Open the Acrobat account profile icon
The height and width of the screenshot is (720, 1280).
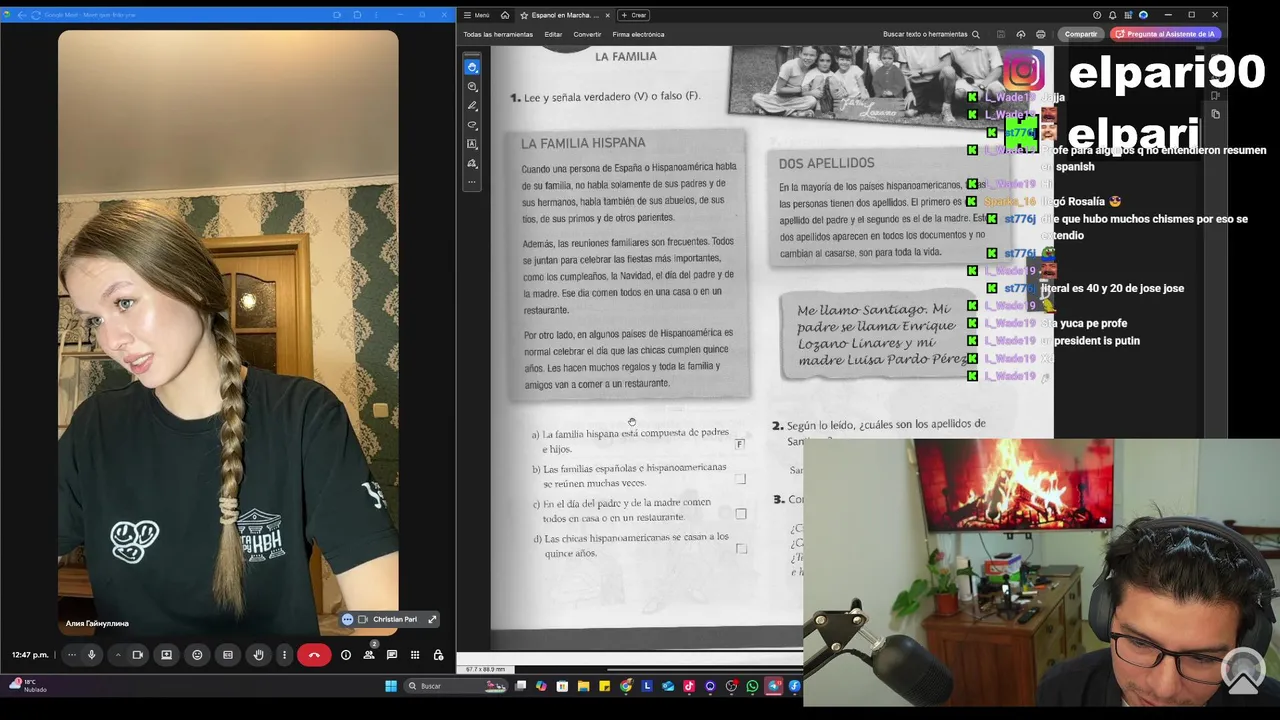click(1143, 15)
